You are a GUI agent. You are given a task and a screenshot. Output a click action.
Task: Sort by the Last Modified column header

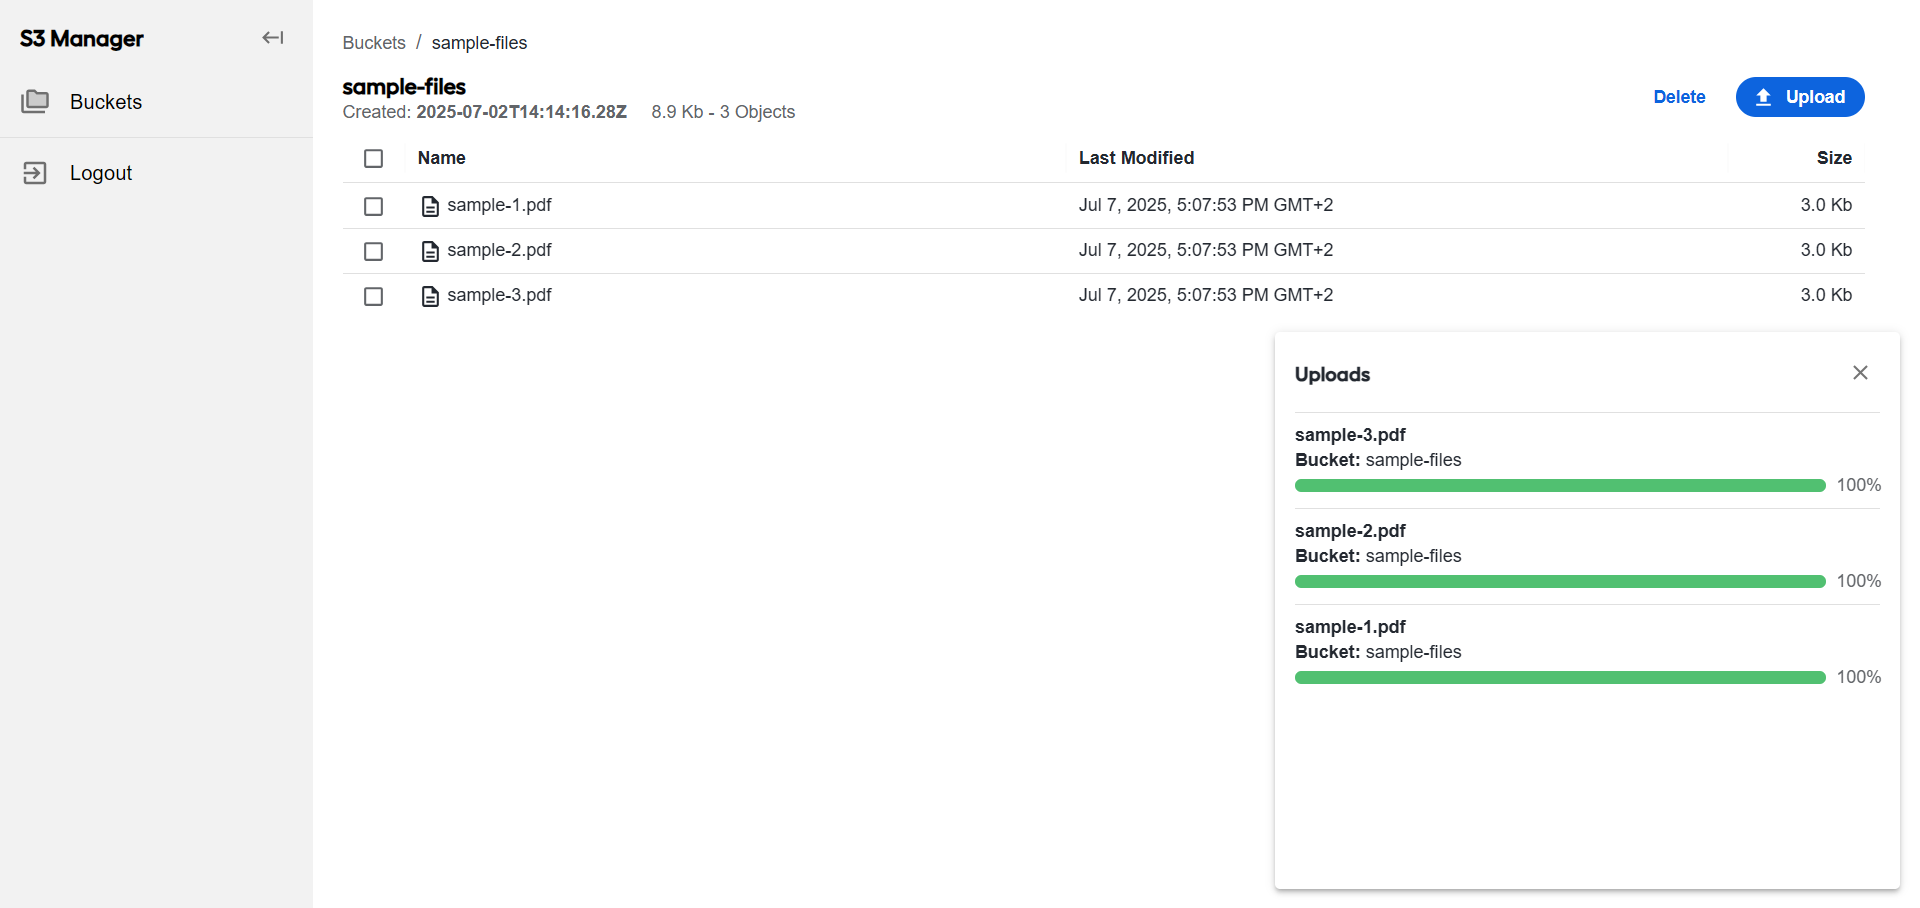tap(1136, 158)
